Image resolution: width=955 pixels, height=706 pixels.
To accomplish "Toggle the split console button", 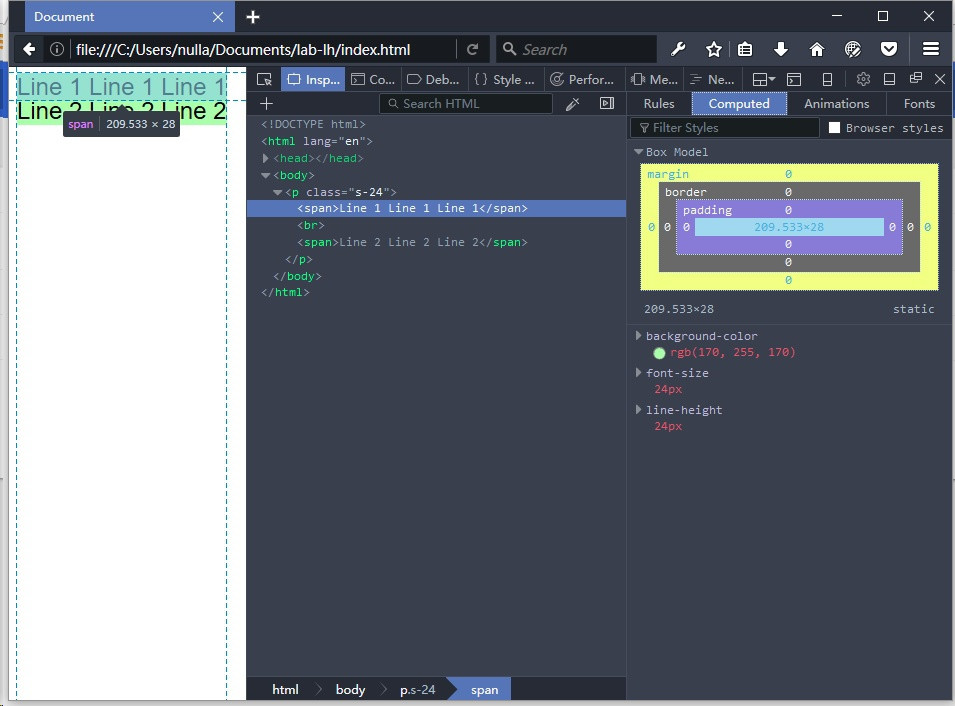I will pos(794,79).
